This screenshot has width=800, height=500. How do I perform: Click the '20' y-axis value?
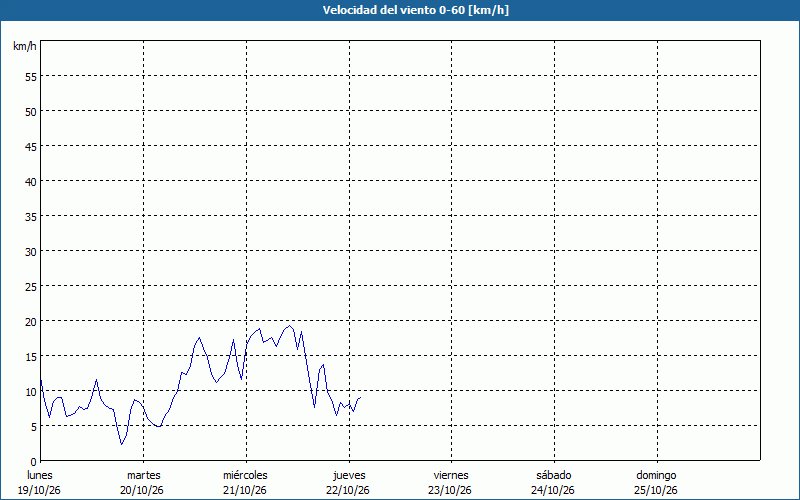click(x=31, y=322)
